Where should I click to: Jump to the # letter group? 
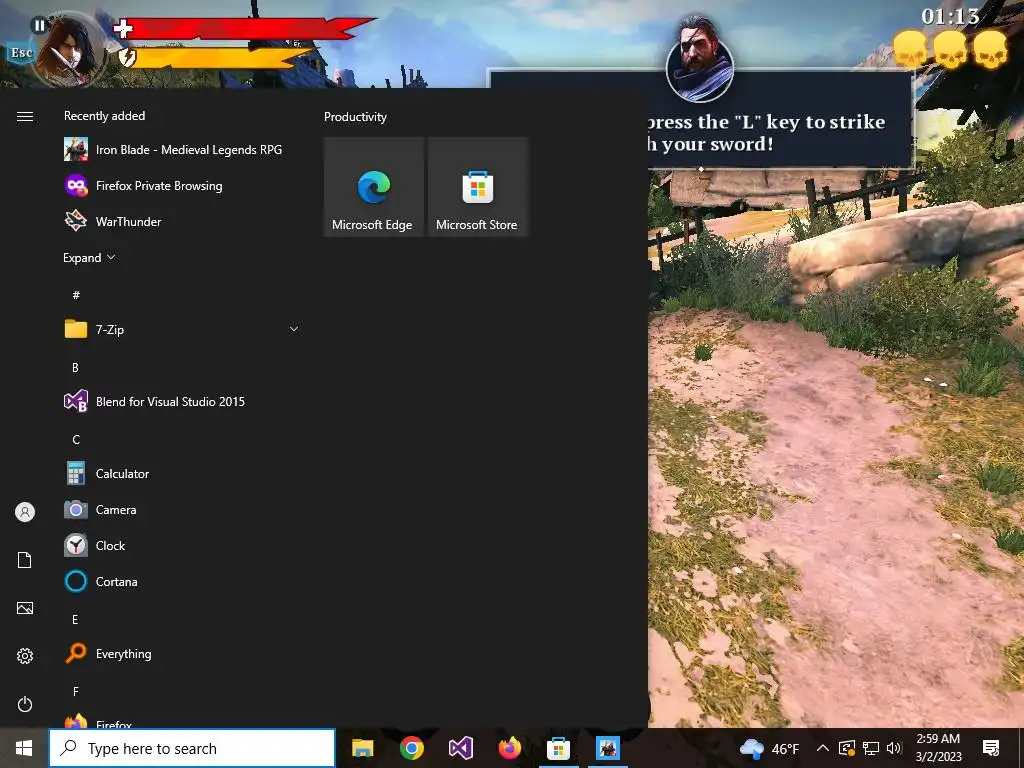(x=76, y=295)
